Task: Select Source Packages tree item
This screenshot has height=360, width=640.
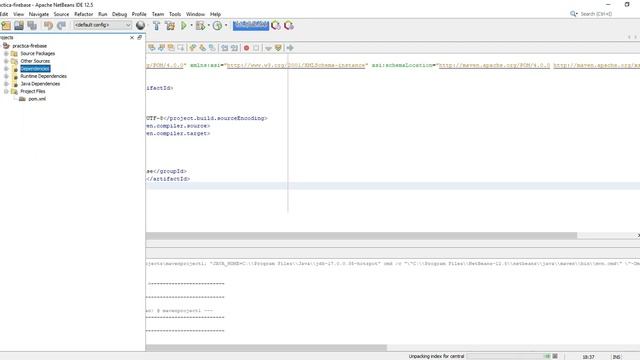Action: [x=38, y=53]
